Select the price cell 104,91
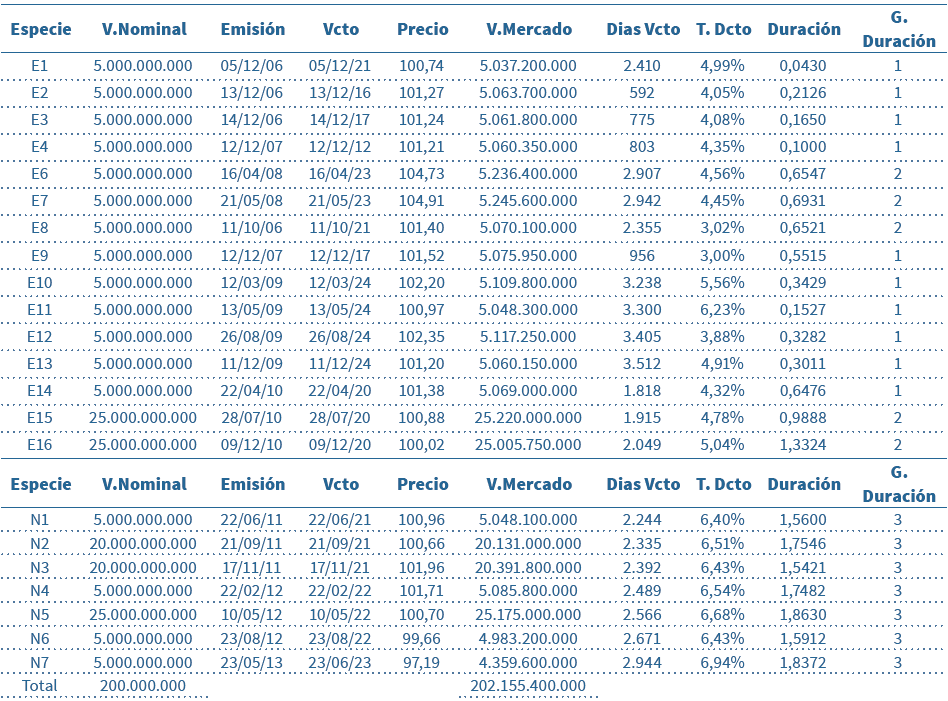Viewport: 948px width, 701px height. tap(421, 201)
